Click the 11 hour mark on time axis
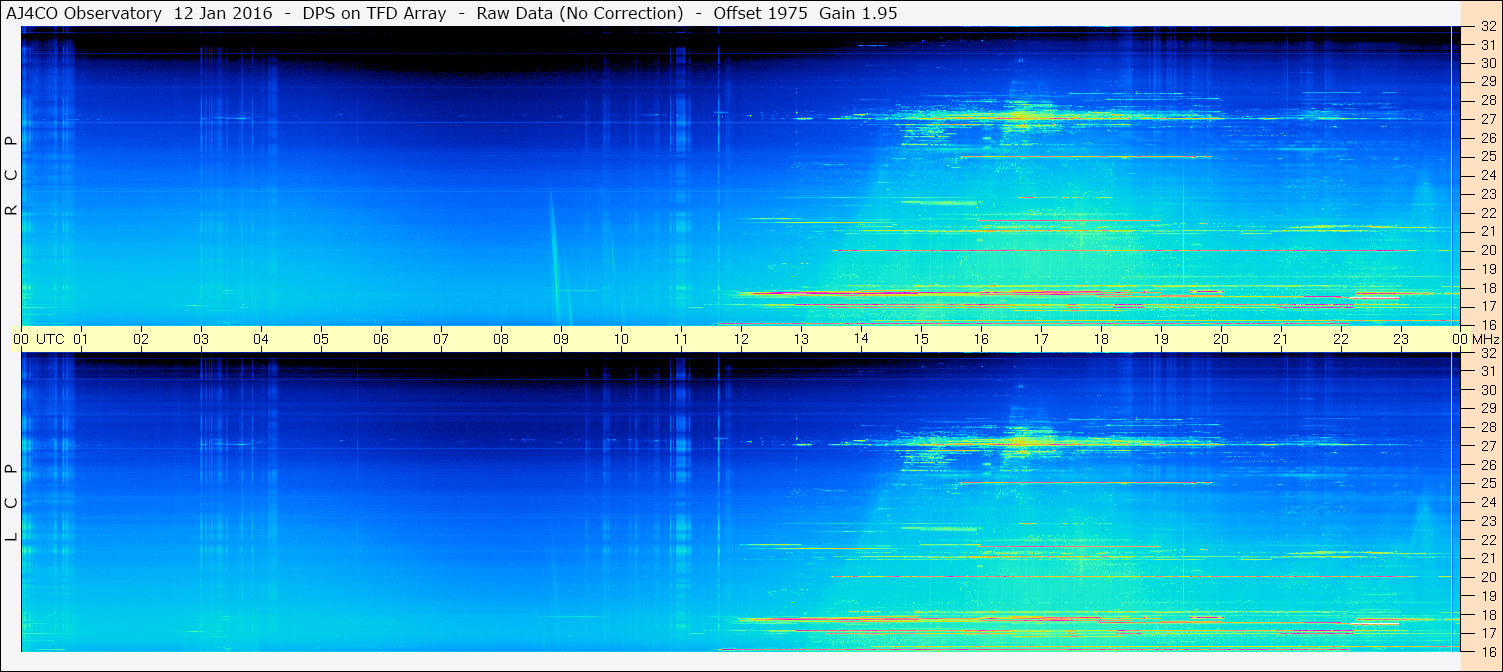Image resolution: width=1503 pixels, height=672 pixels. point(681,339)
